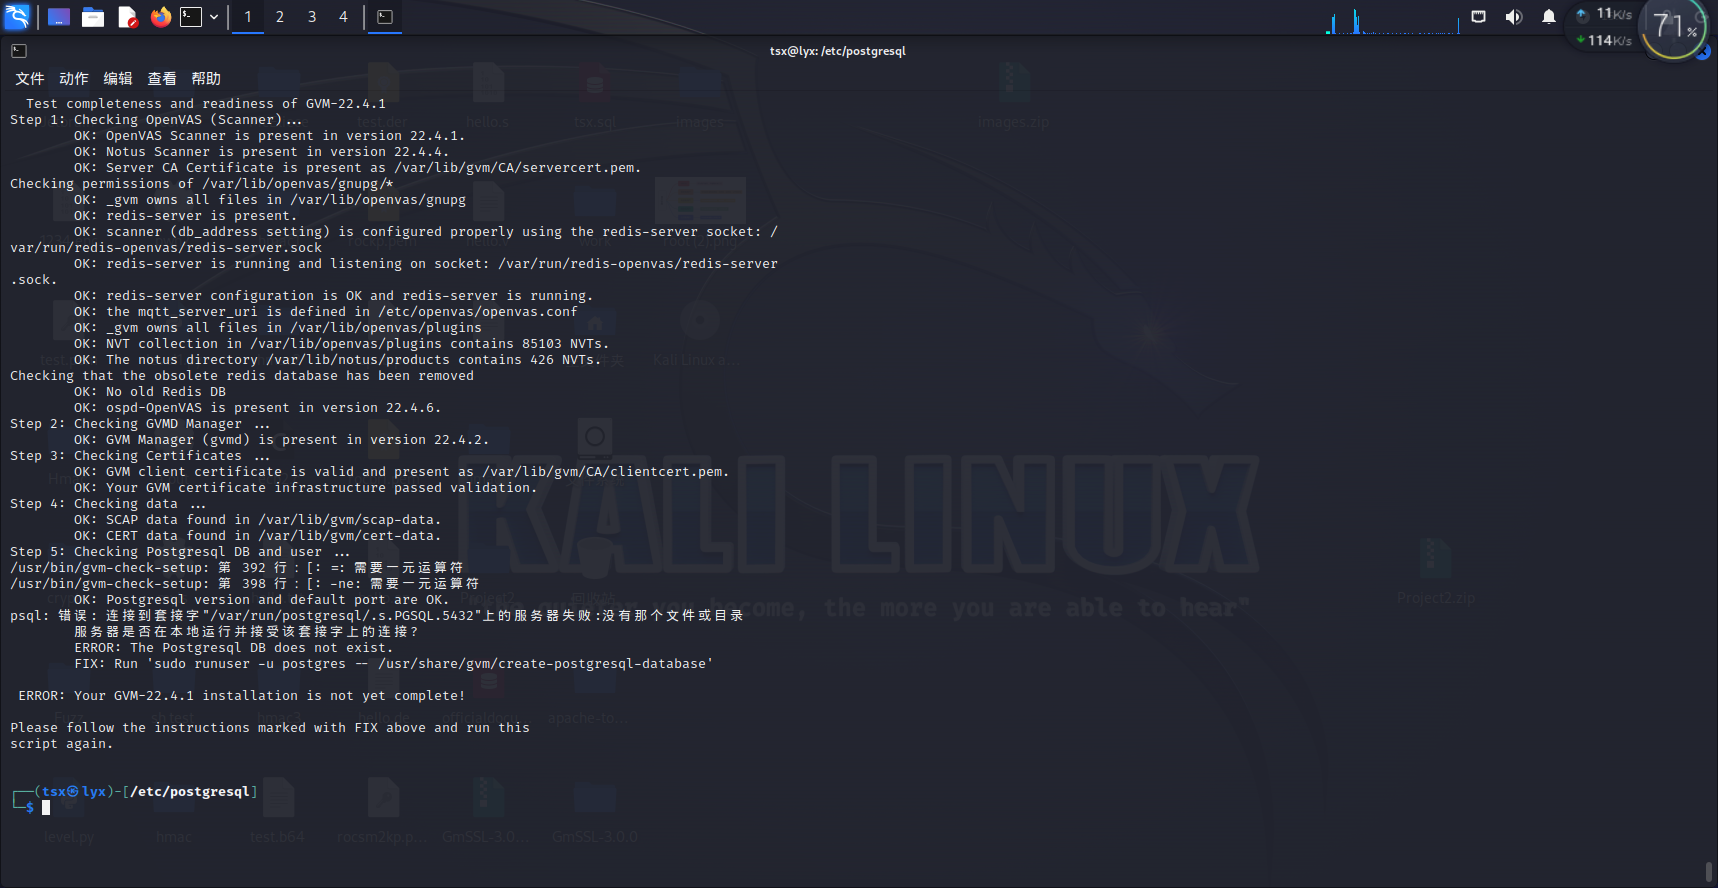This screenshot has height=888, width=1718.
Task: Open the 文件 menu
Action: click(x=30, y=79)
